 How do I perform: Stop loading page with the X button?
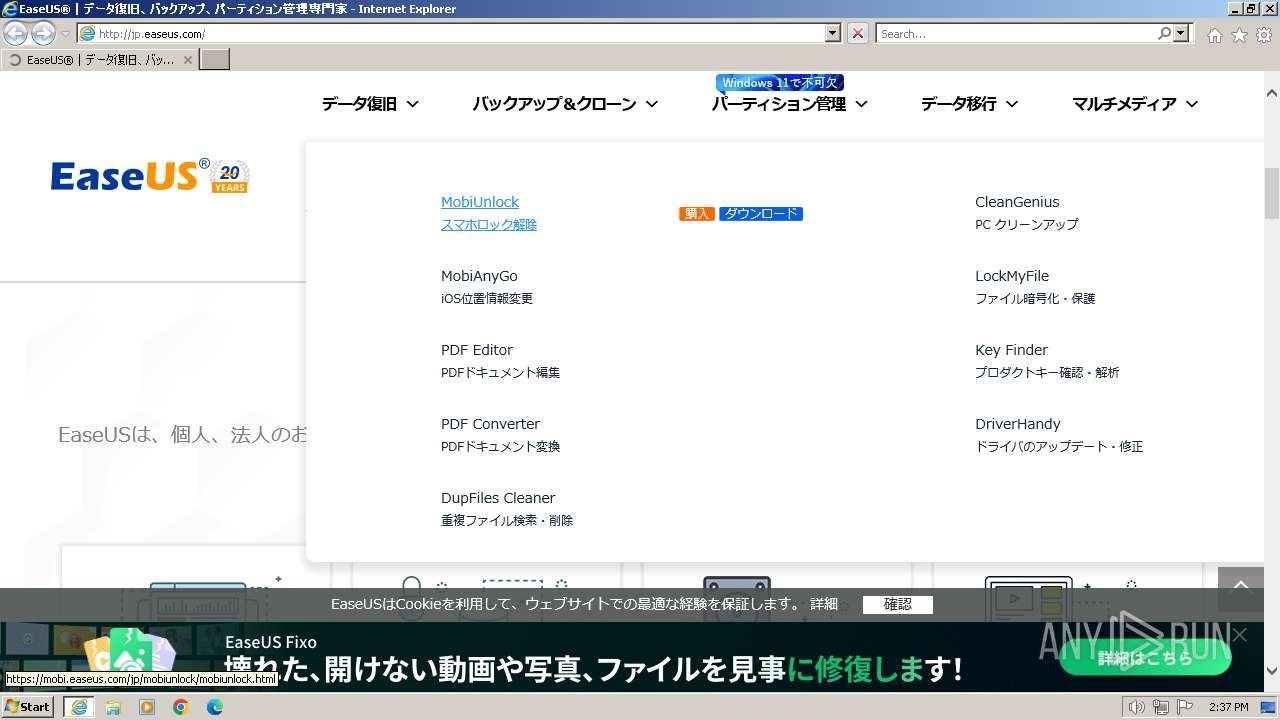858,33
